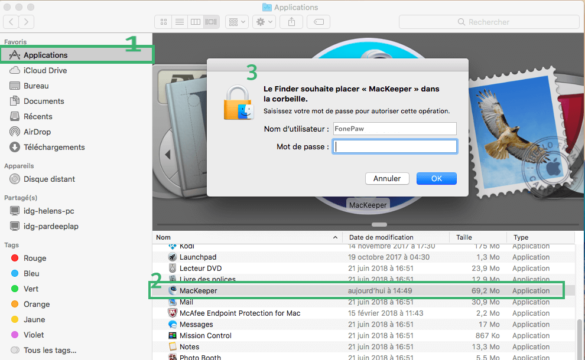Screen dimensions: 585x360
Task: Select McAfee Endpoint Protection icon
Action: 172,313
